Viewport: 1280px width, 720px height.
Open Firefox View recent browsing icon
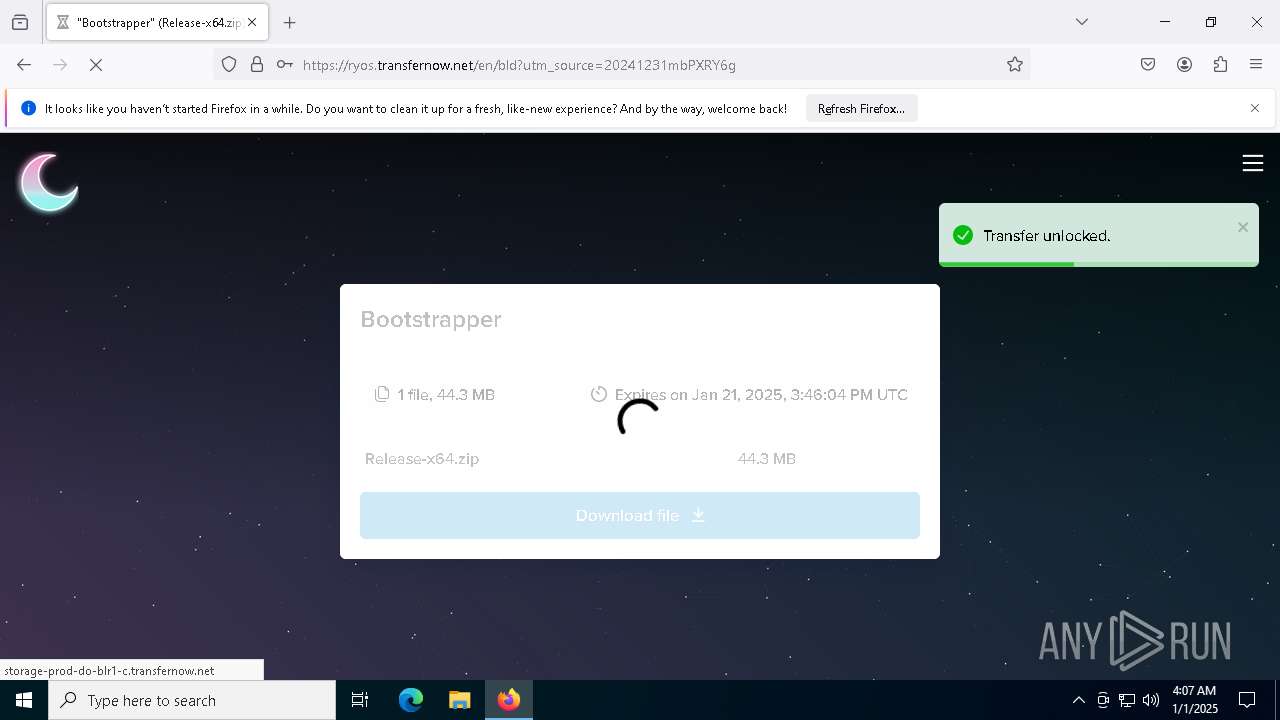[x=20, y=22]
